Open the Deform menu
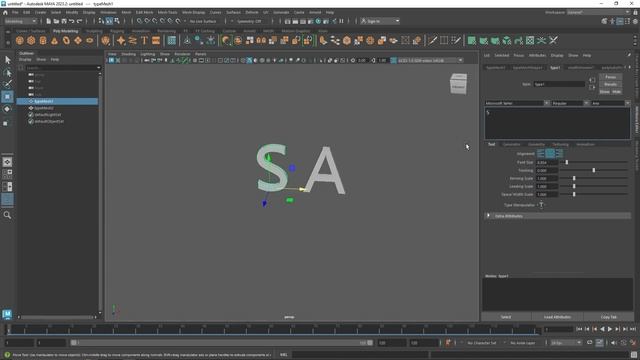Screen dimensions: 640x360 pos(252,13)
